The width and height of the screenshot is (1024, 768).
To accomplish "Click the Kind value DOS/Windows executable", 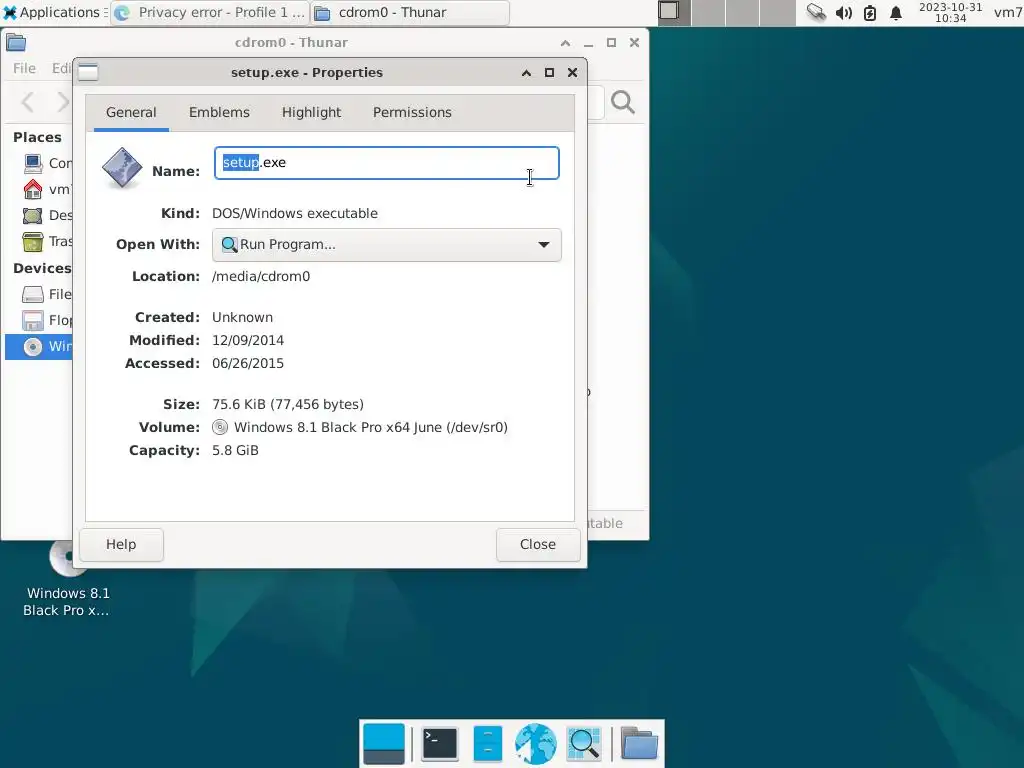I will click(295, 214).
